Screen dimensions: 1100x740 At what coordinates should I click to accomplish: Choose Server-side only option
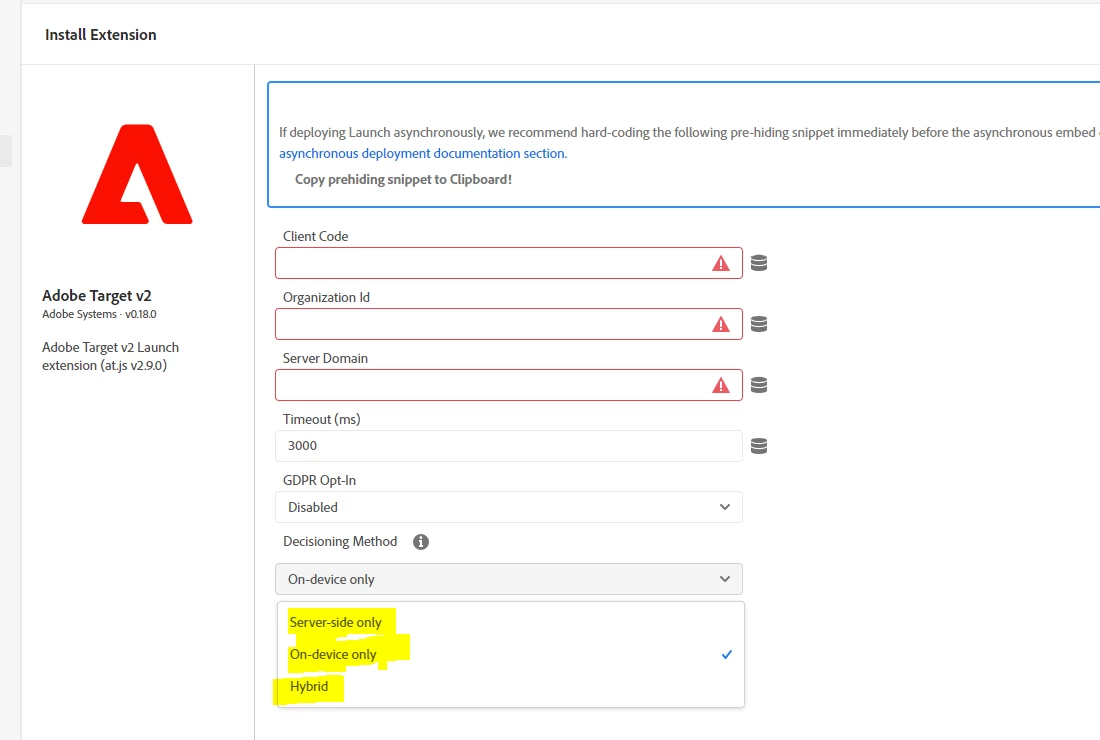[x=511, y=622]
